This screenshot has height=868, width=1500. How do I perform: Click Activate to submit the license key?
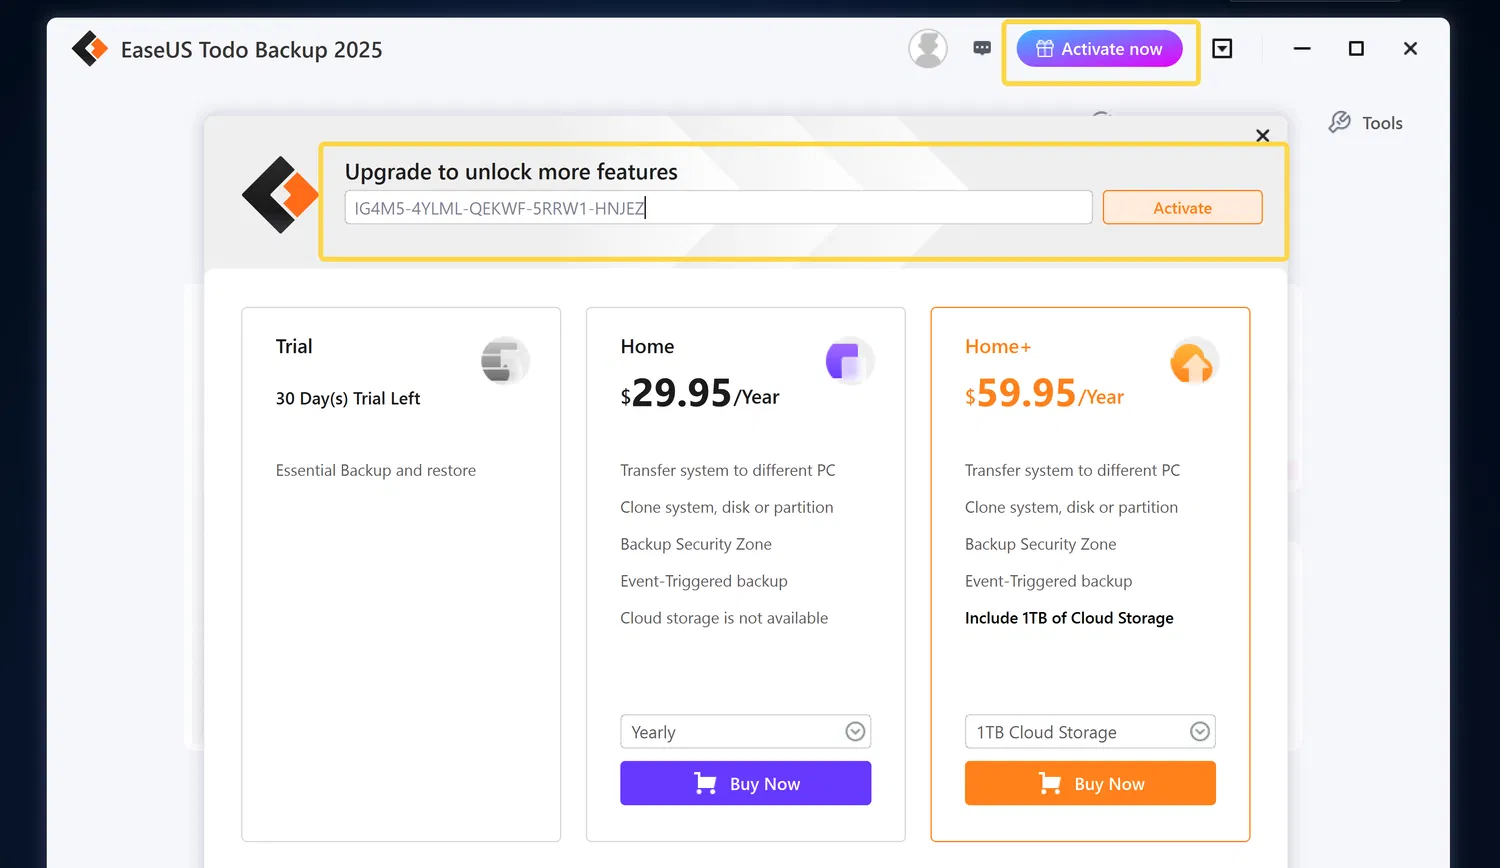click(1182, 207)
